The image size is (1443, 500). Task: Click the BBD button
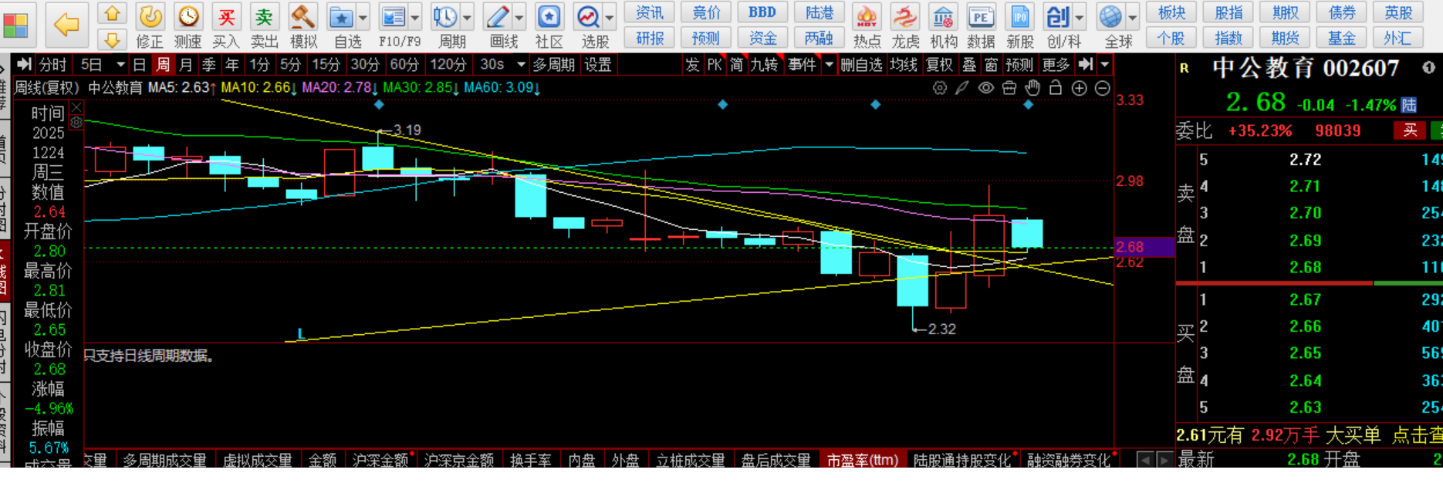762,13
